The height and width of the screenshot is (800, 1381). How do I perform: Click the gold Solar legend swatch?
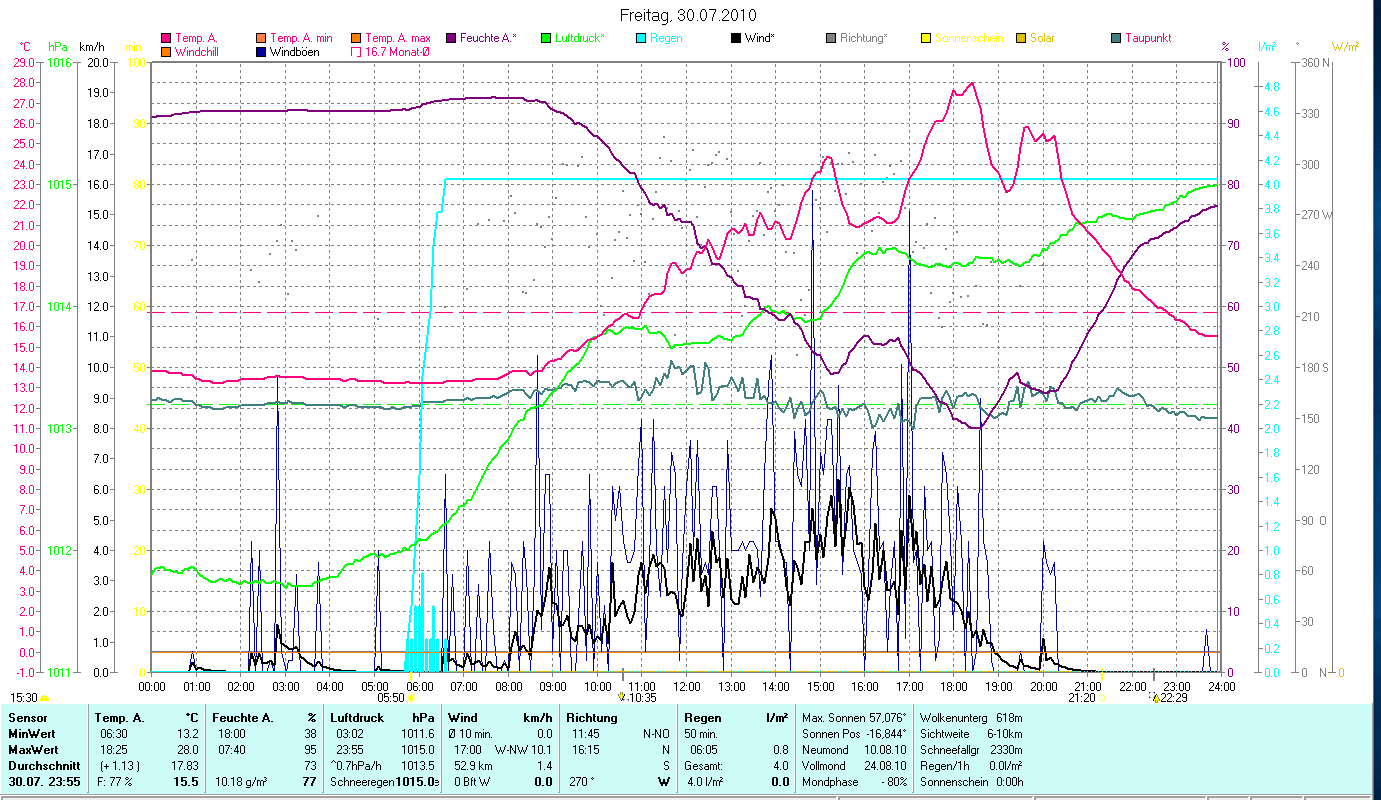point(1021,38)
